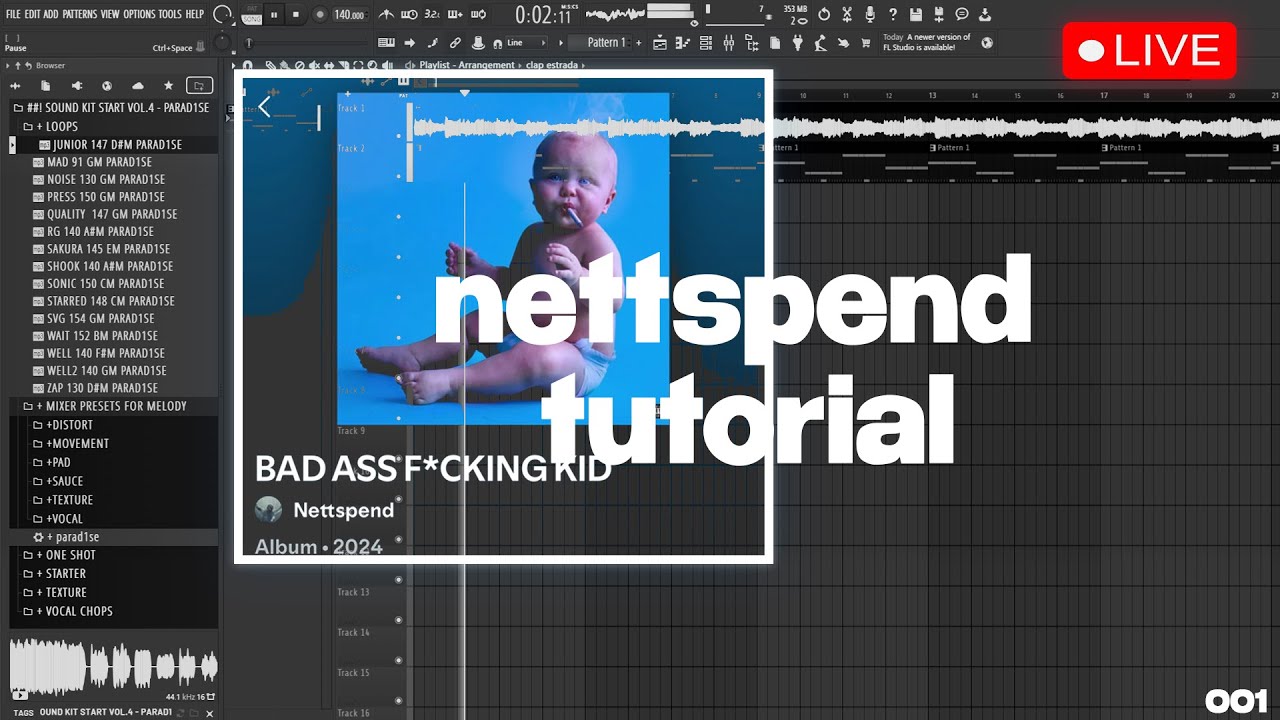Viewport: 1280px width, 720px height.
Task: Click the browser cloud icon
Action: point(138,86)
